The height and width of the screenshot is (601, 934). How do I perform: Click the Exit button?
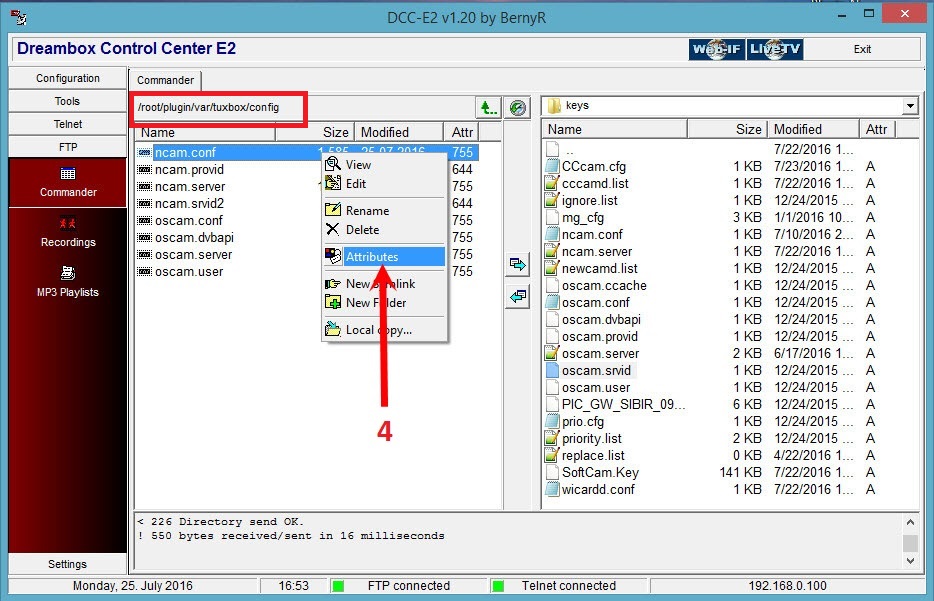click(x=862, y=49)
